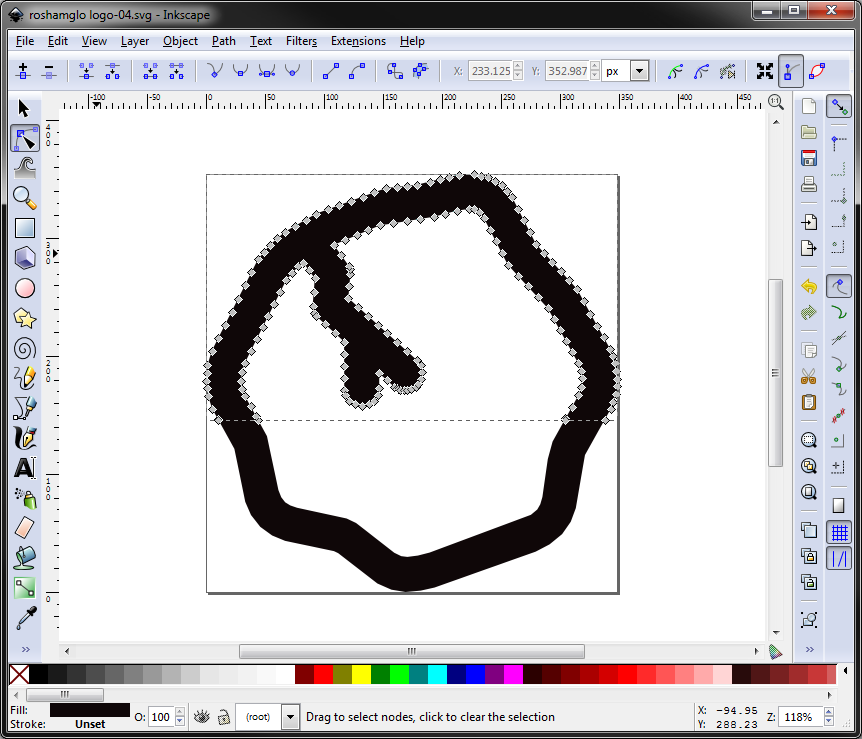Open the Extensions menu
862x739 pixels.
tap(358, 41)
